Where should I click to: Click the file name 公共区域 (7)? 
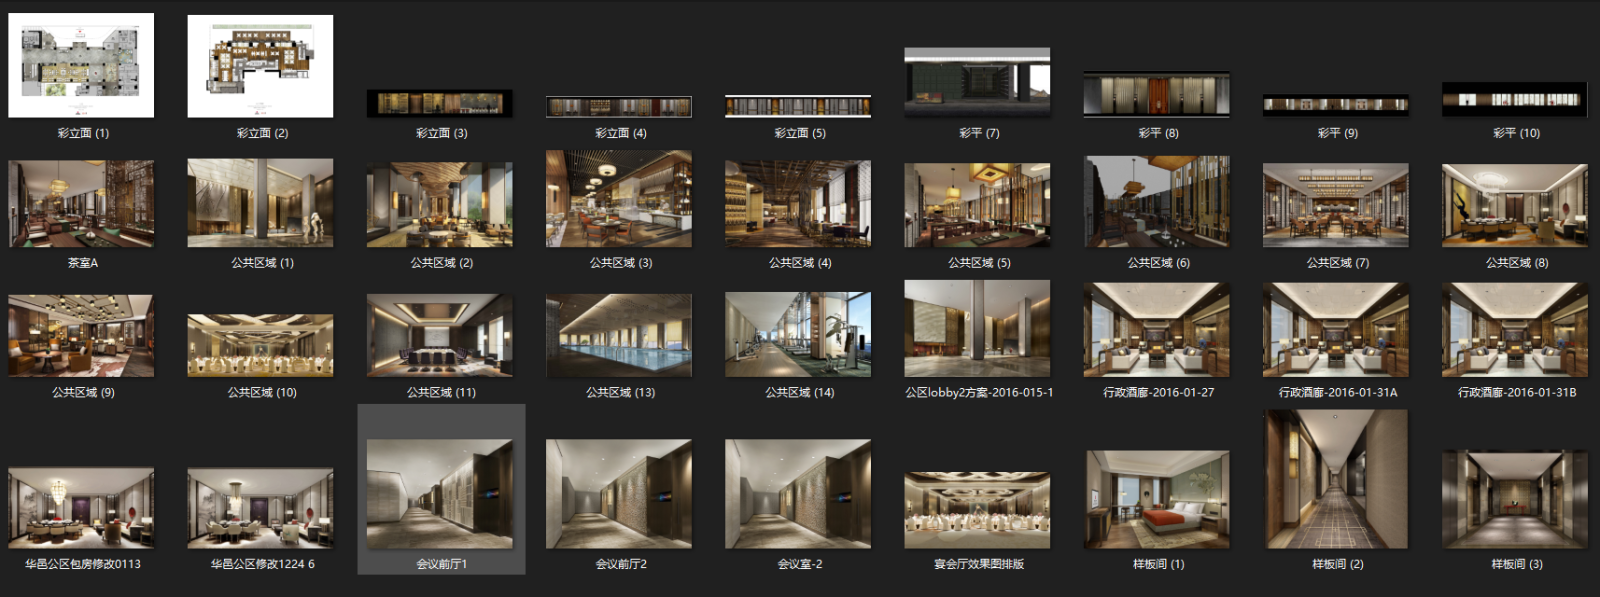tap(1337, 263)
